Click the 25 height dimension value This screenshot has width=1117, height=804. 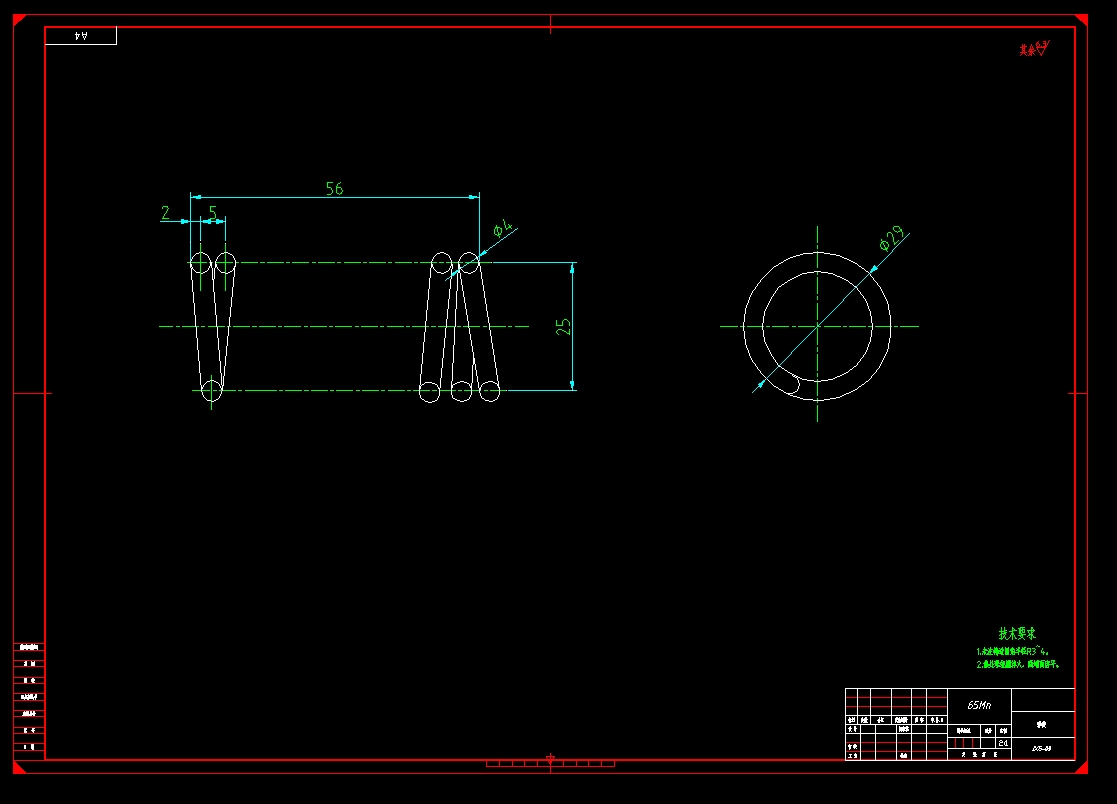tap(563, 327)
